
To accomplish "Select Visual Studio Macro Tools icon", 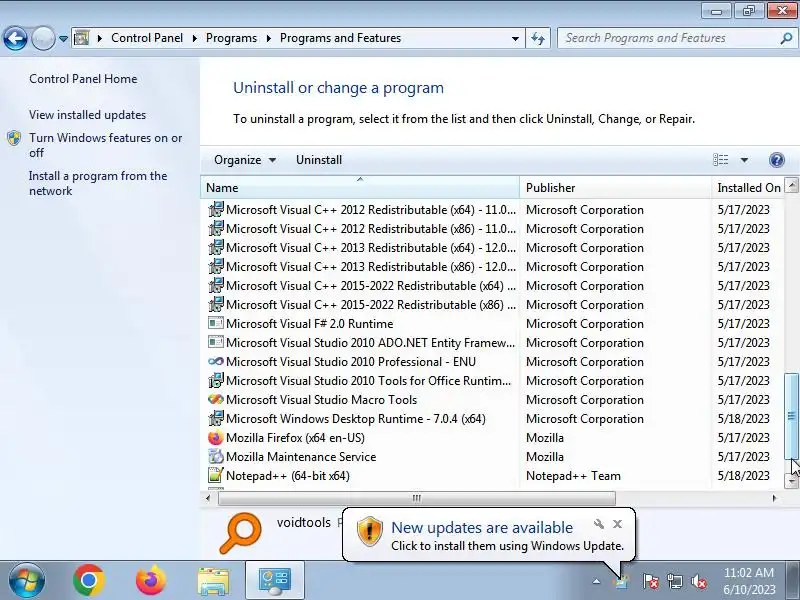I will 216,399.
